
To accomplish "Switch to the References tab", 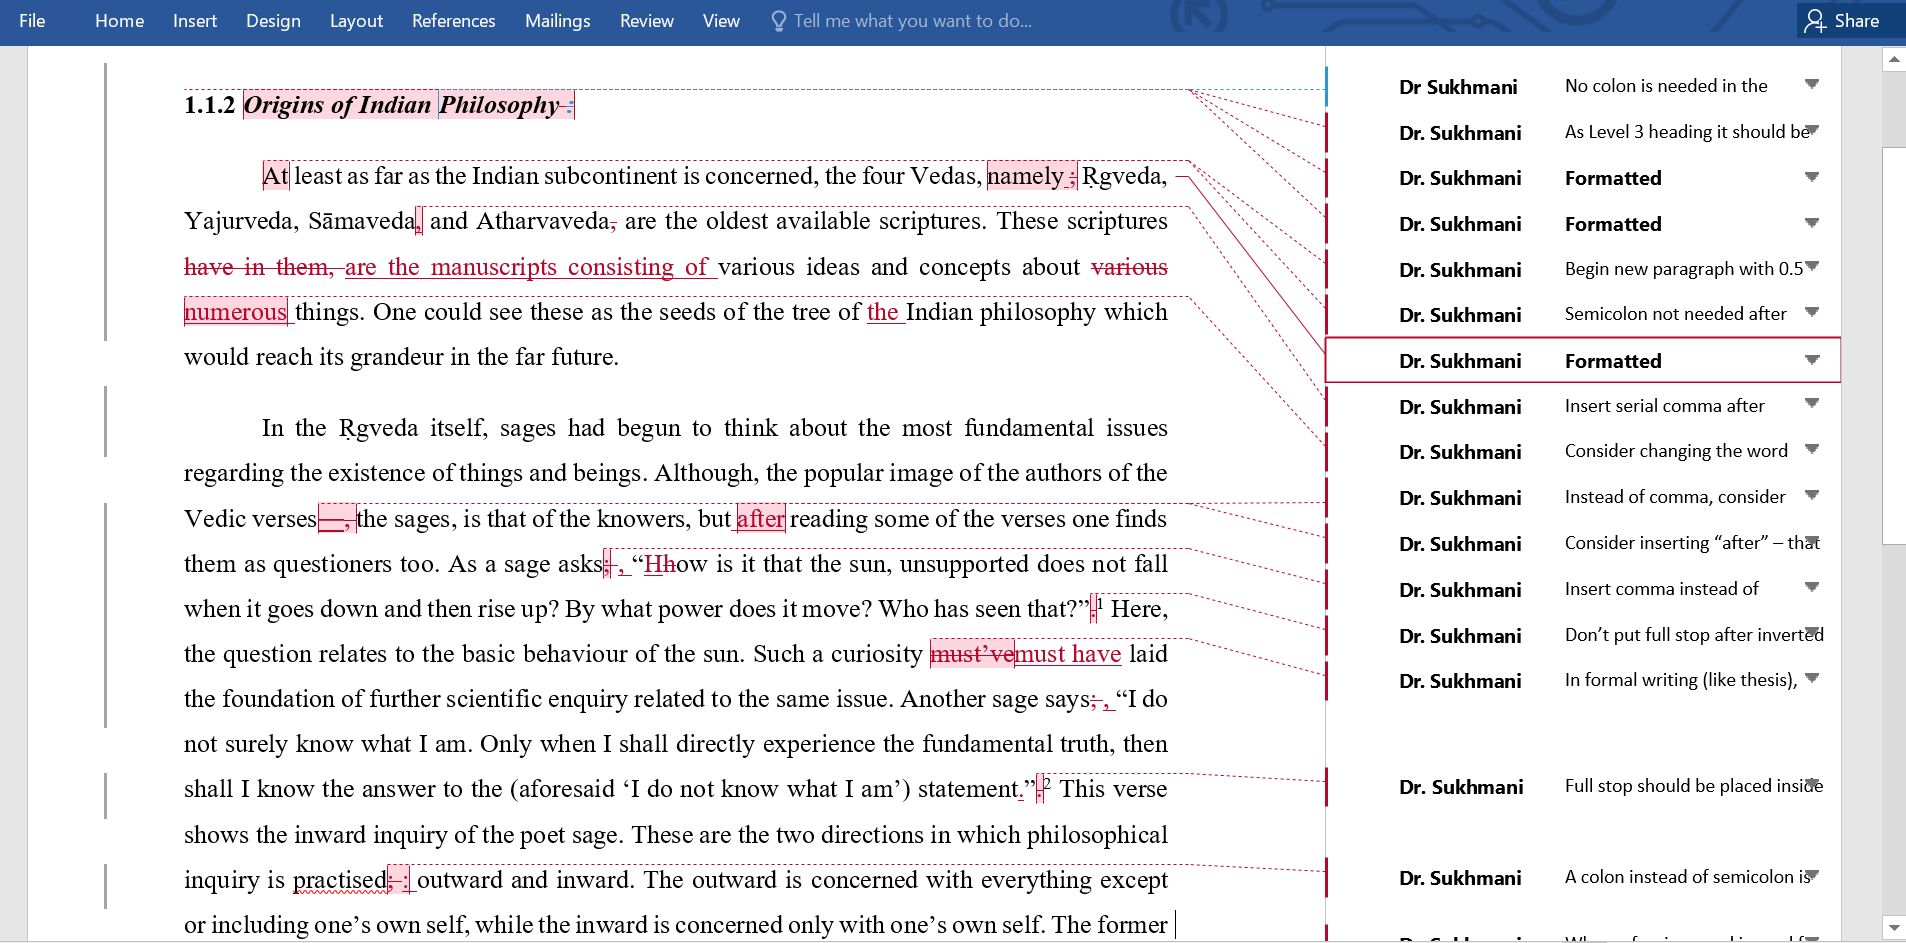I will pos(453,21).
